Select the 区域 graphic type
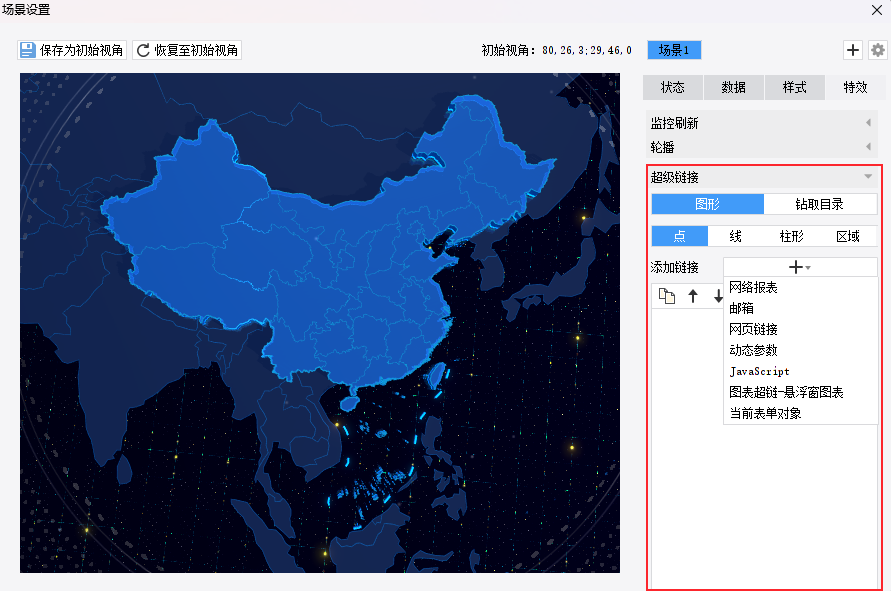This screenshot has width=891, height=591. click(848, 236)
